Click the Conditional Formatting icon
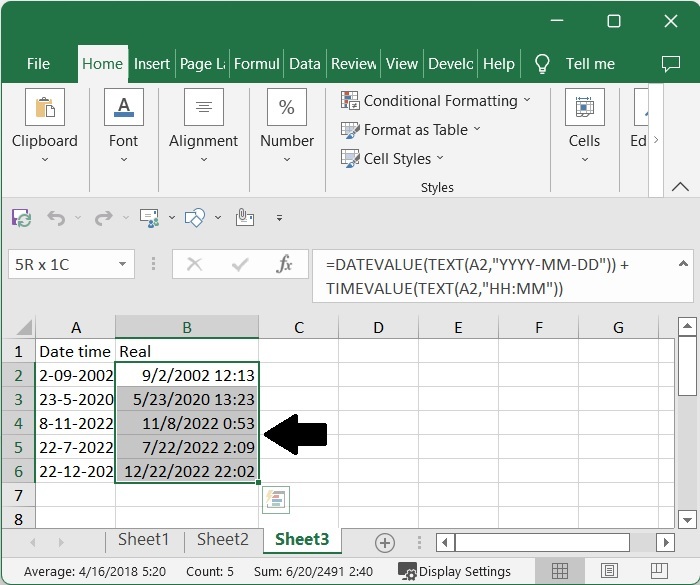 click(x=350, y=101)
